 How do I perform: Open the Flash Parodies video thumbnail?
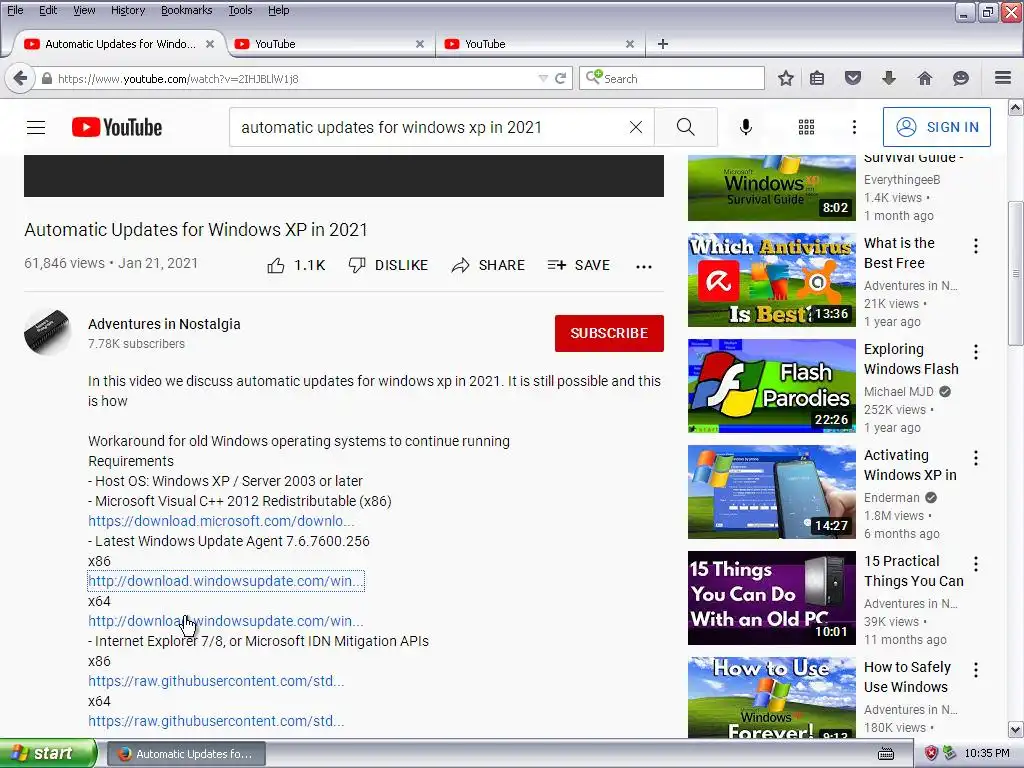tap(771, 385)
